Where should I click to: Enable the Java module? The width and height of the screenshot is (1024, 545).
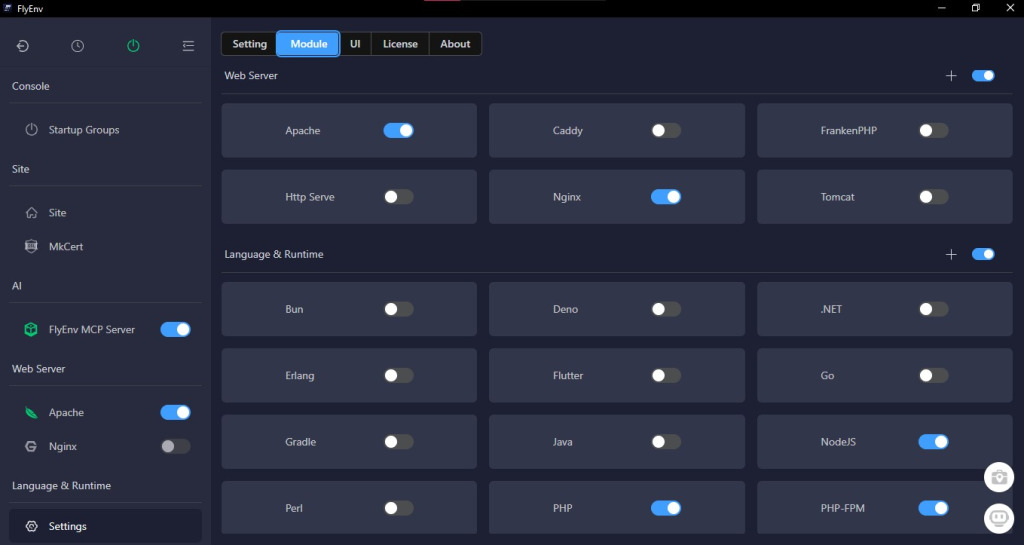[x=665, y=442]
